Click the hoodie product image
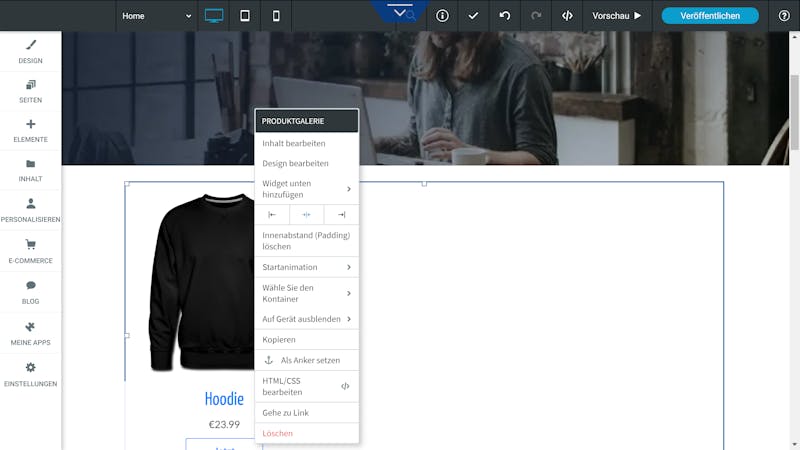This screenshot has width=800, height=450. 201,282
